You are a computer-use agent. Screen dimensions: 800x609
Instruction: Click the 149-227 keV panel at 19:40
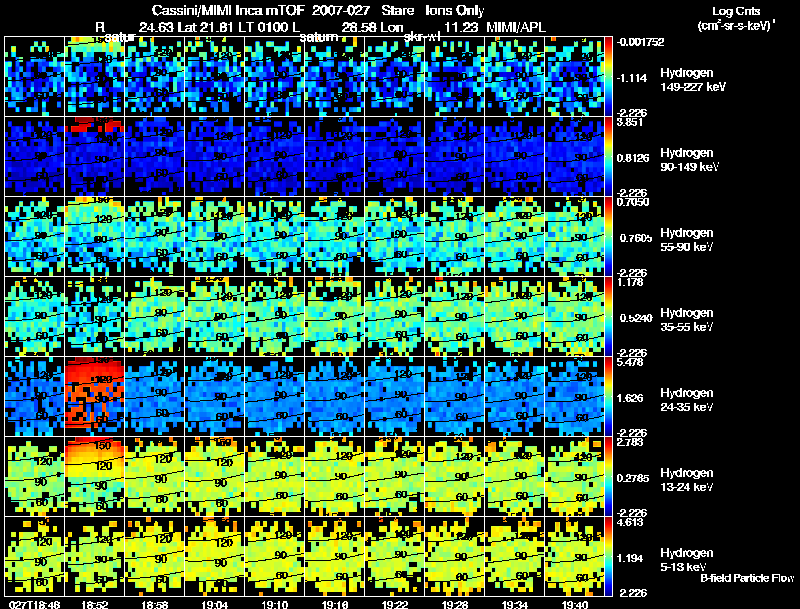click(x=574, y=77)
